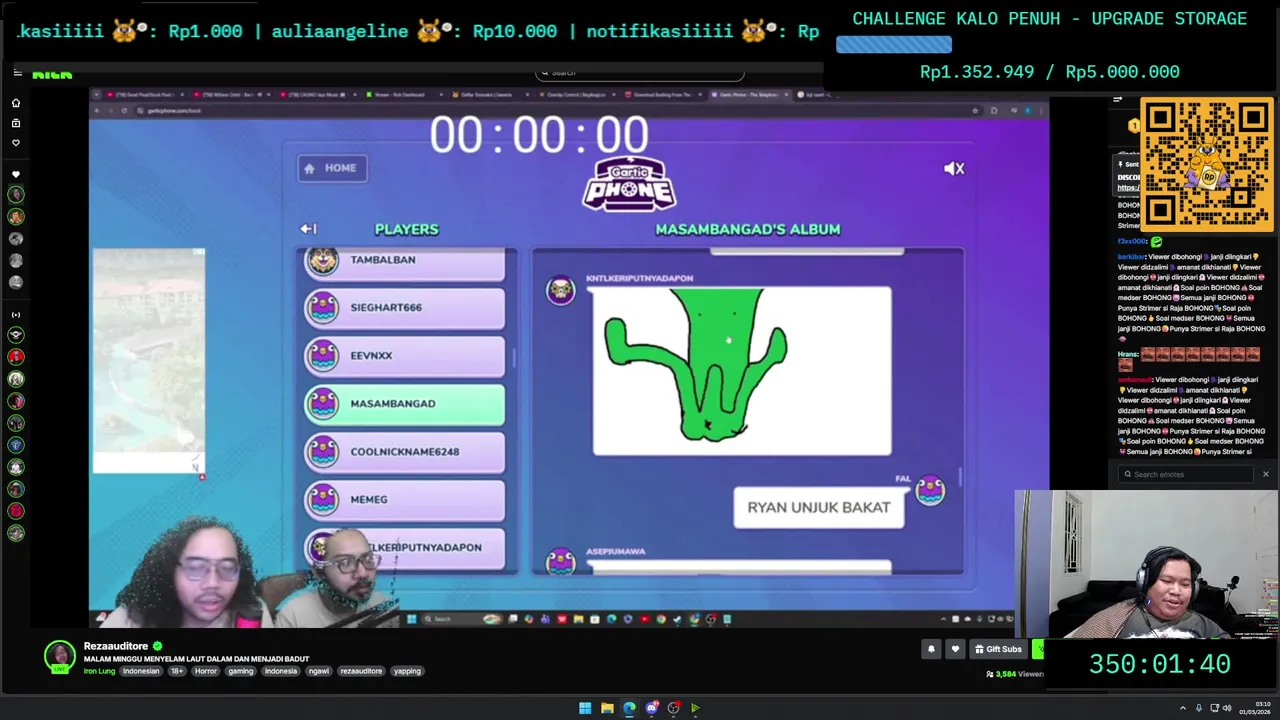The height and width of the screenshot is (720, 1280).
Task: Select player COOLNICKNAME6248 in the list
Action: click(x=405, y=452)
